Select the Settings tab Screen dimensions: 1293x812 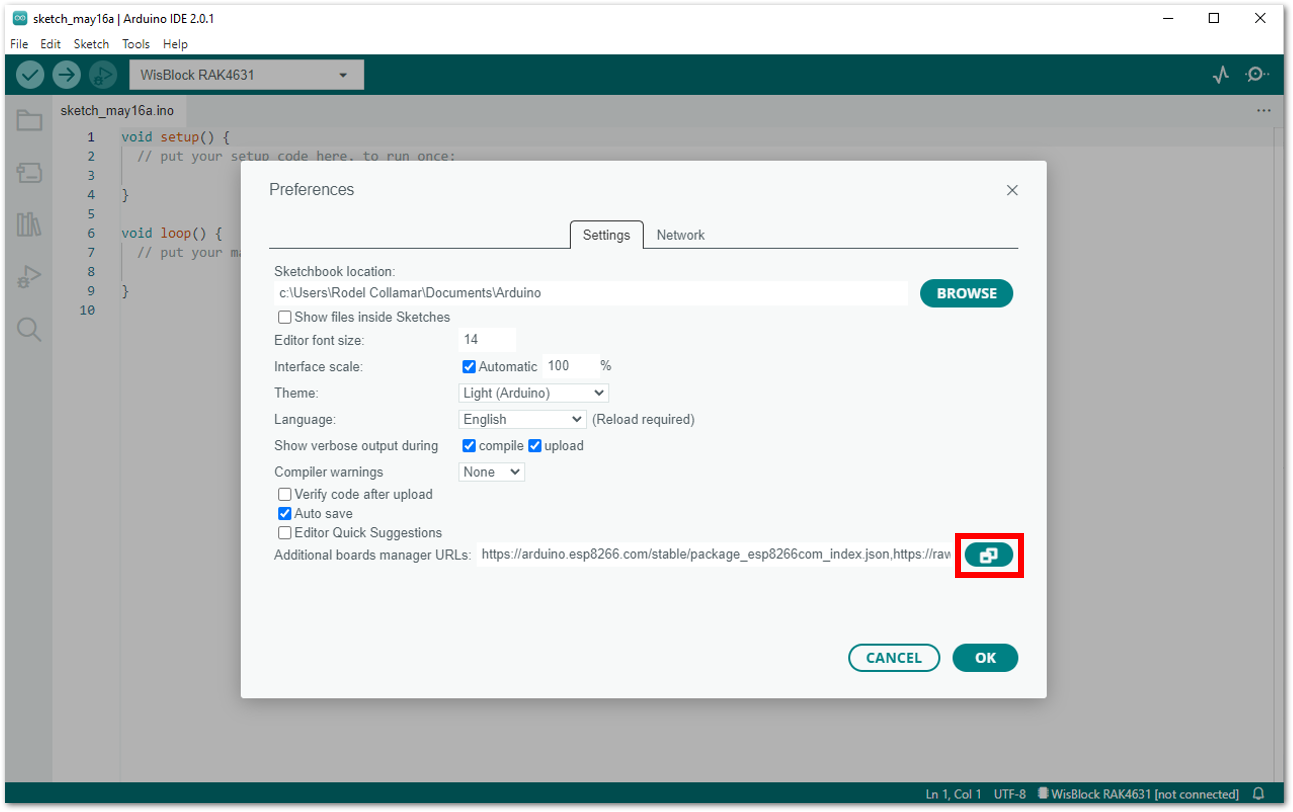point(607,235)
